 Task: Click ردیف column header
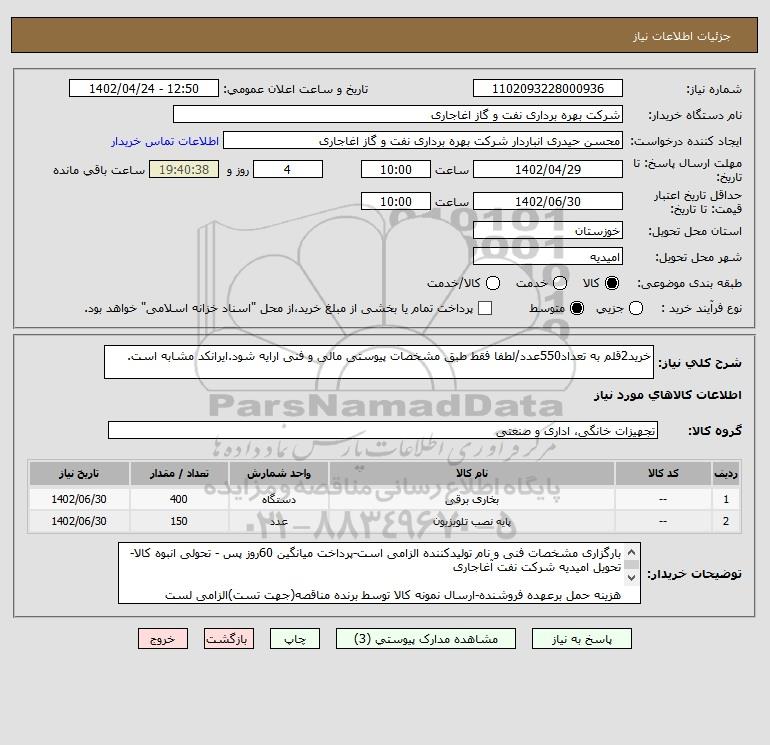[x=726, y=473]
